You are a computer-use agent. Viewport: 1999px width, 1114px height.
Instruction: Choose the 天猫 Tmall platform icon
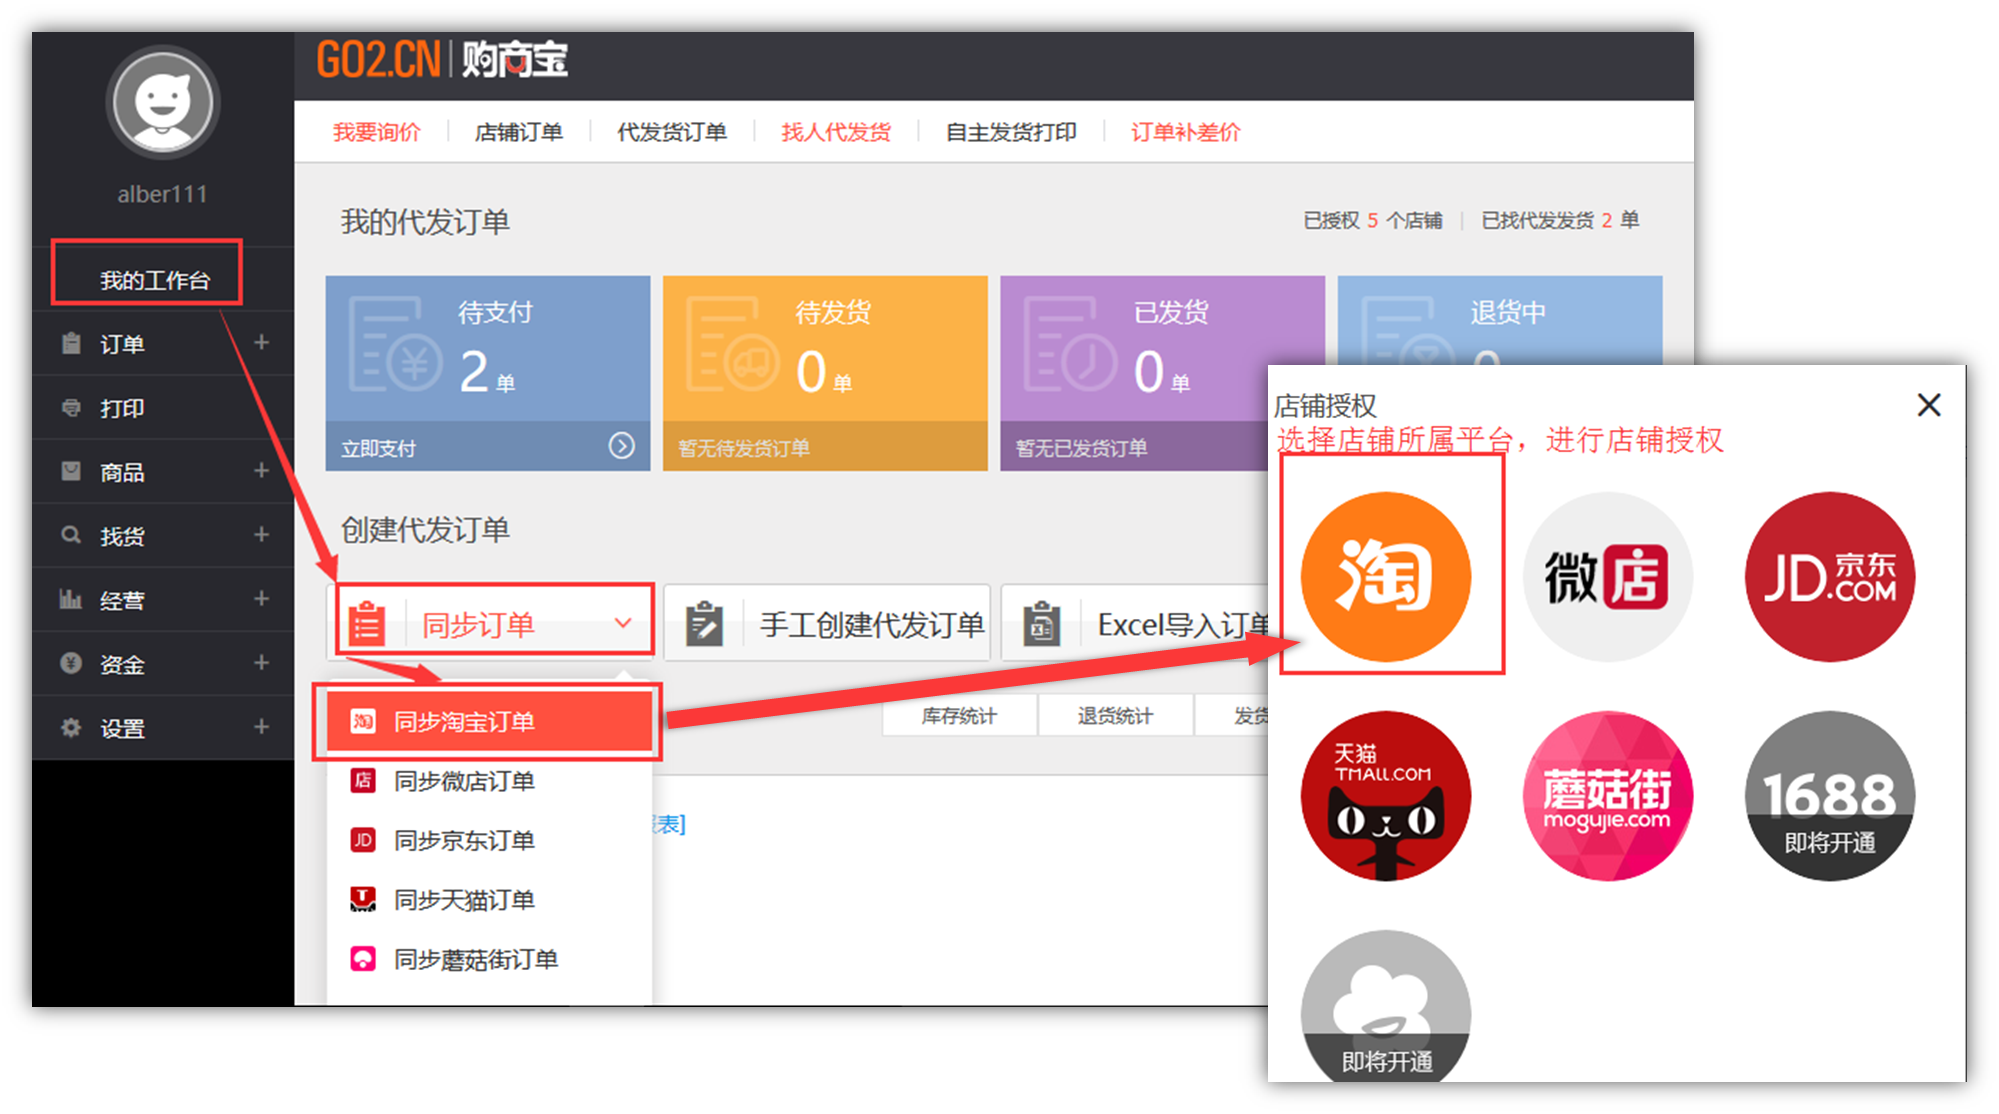point(1385,796)
